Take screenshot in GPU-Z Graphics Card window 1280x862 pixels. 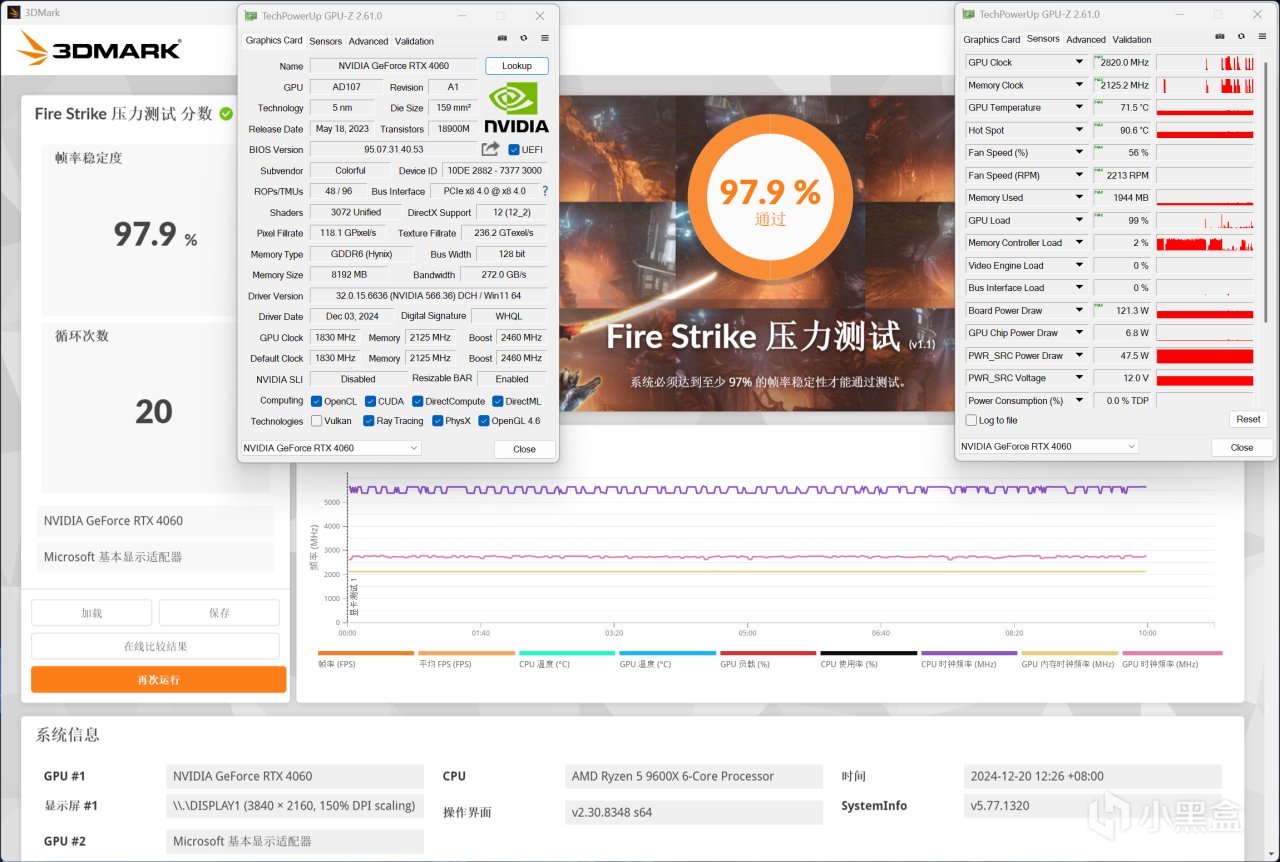pyautogui.click(x=502, y=38)
